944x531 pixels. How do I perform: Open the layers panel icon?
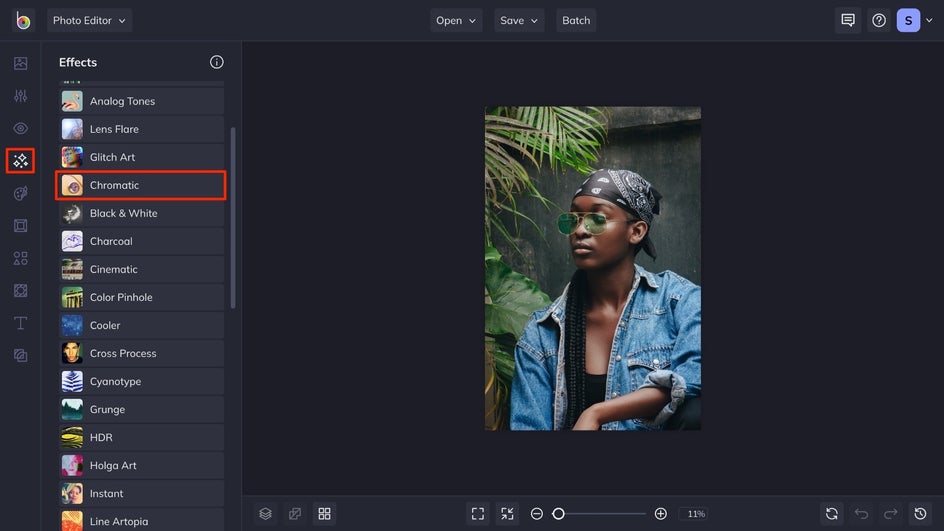pos(266,514)
